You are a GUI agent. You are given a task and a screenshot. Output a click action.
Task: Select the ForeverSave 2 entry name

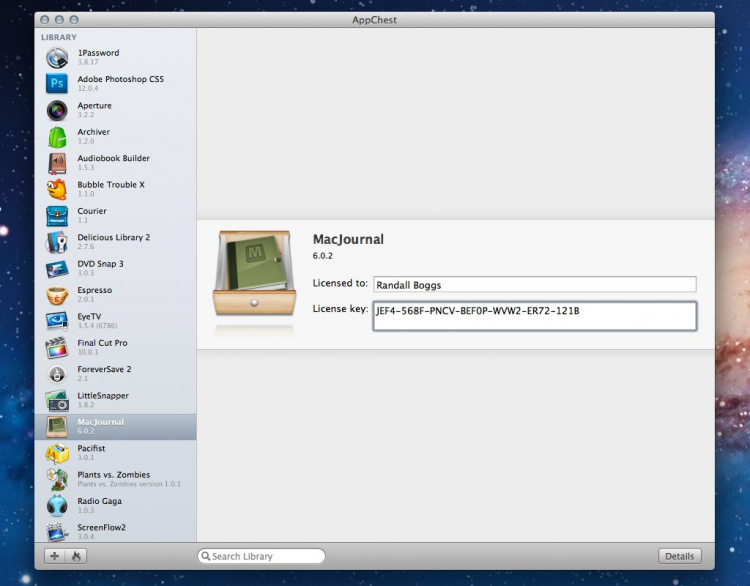(104, 369)
